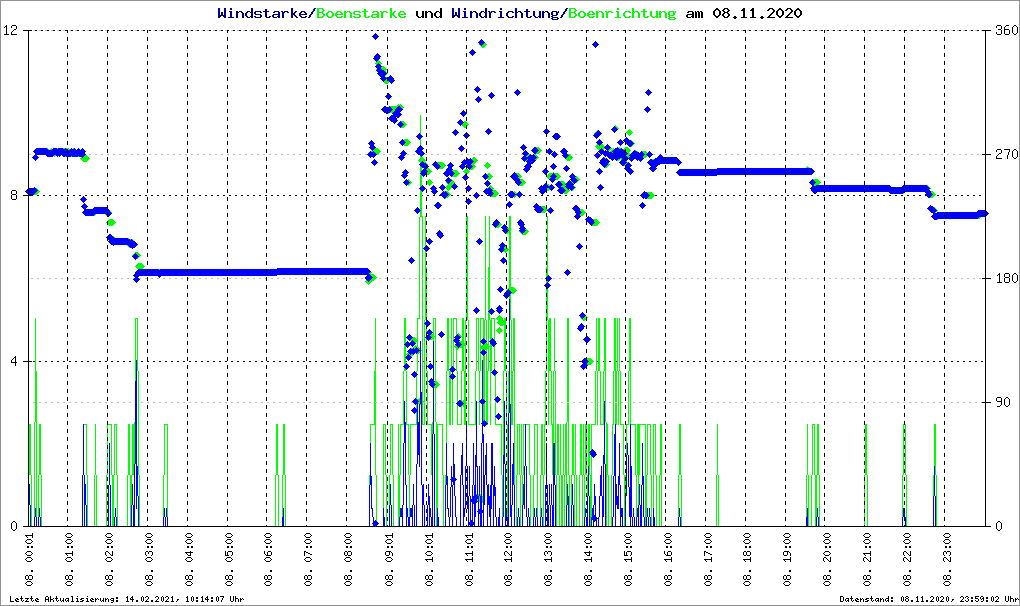This screenshot has width=1020, height=606.
Task: Click left axis value 8
Action: (14, 196)
